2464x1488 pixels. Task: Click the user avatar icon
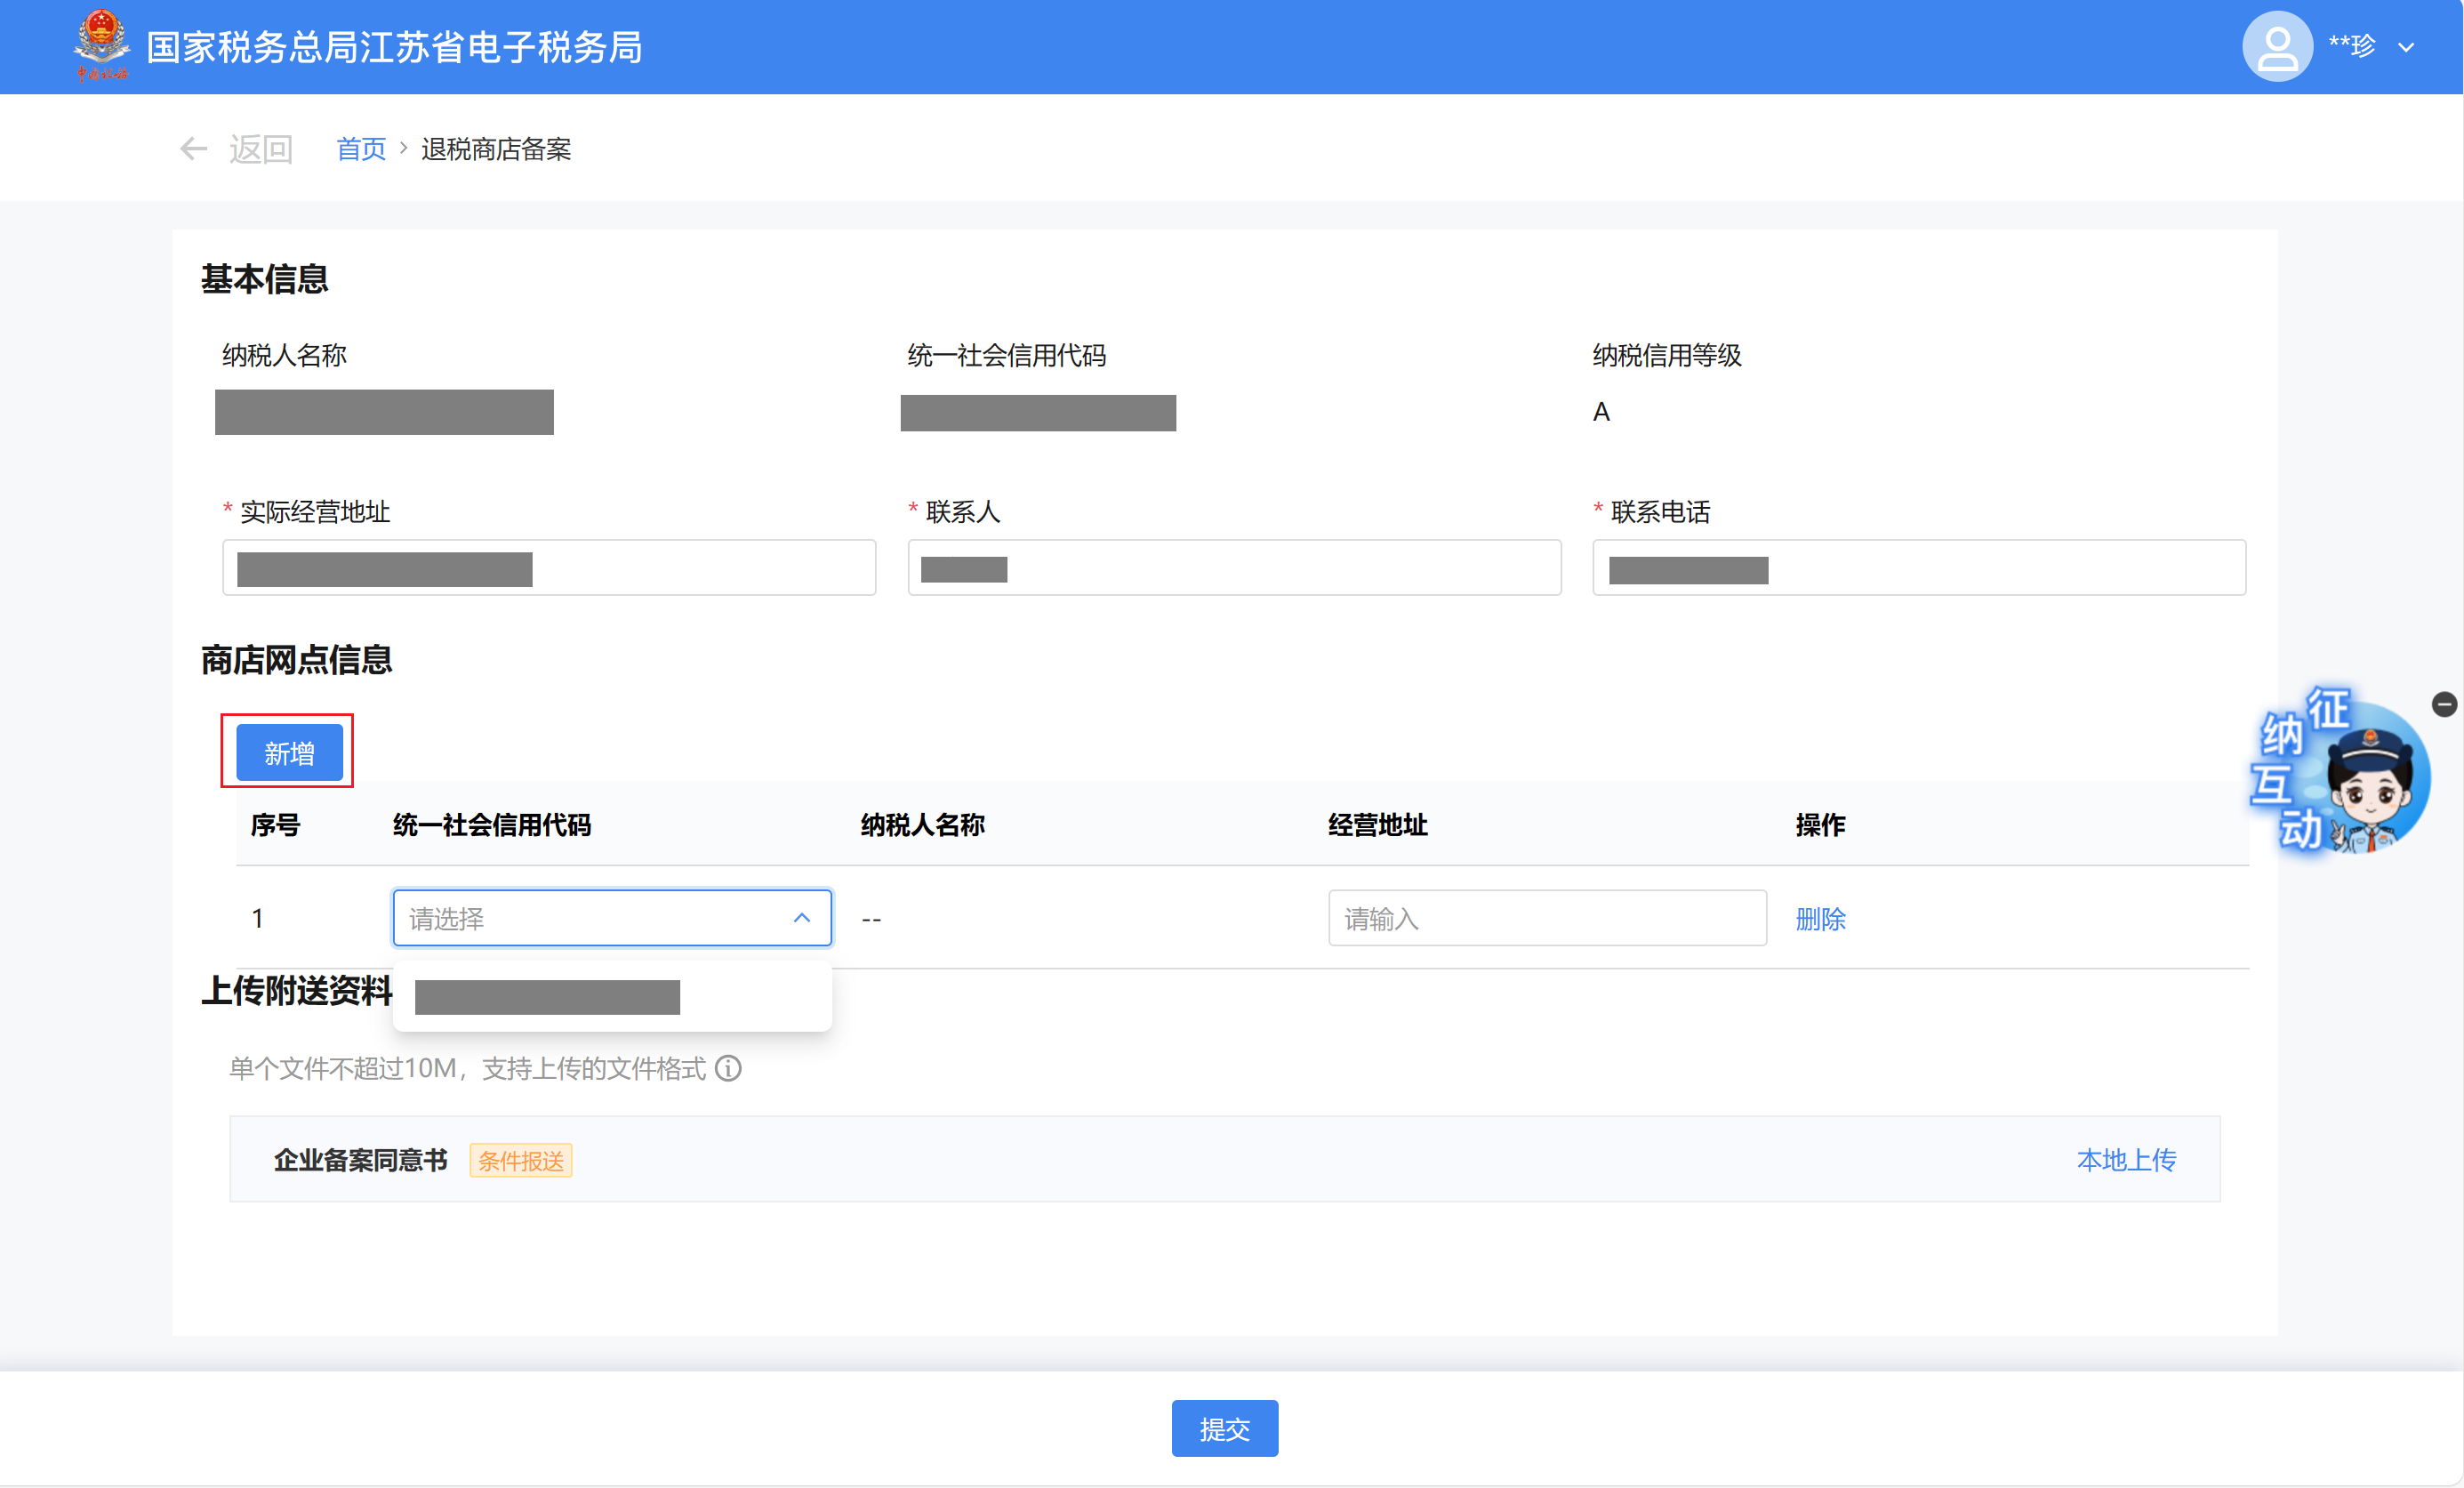point(2276,46)
